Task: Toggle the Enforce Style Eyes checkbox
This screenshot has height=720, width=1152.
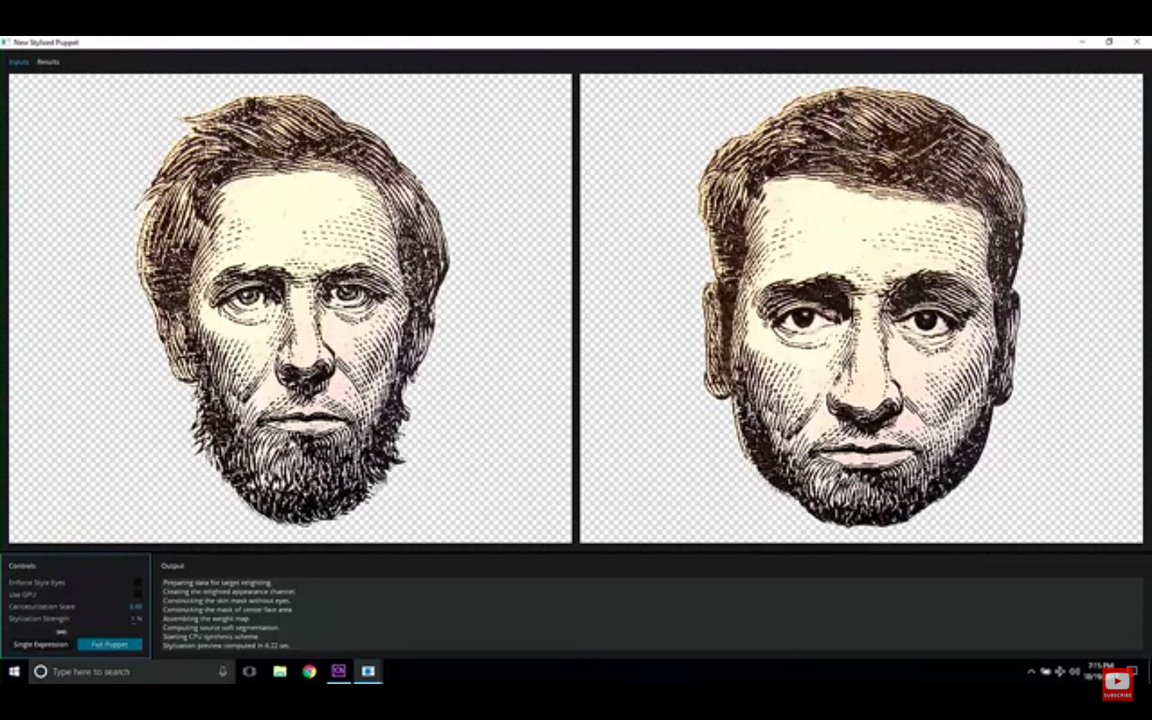Action: (x=137, y=583)
